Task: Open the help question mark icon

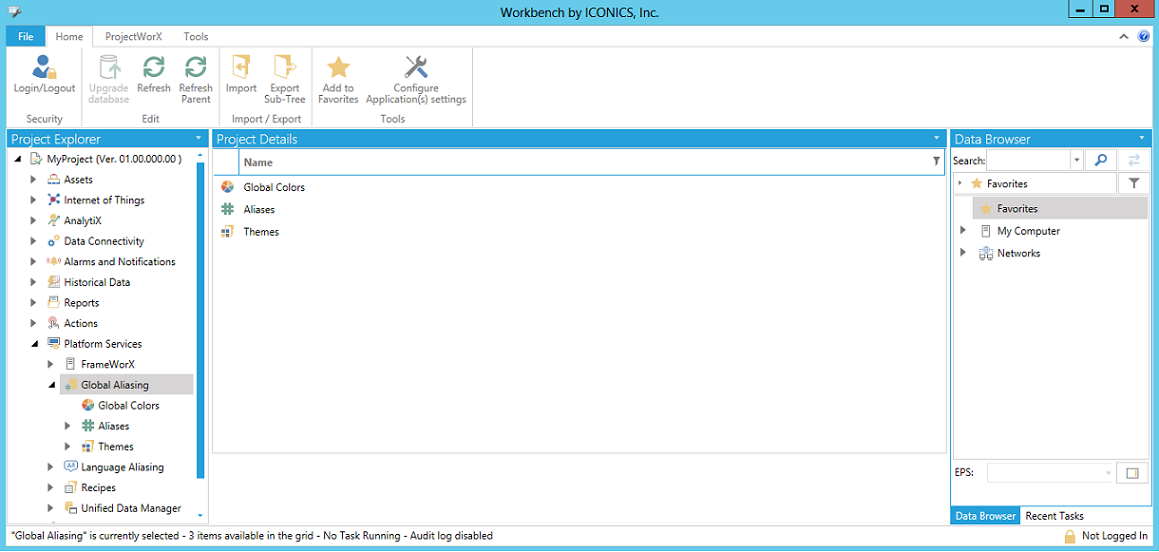Action: (x=1144, y=36)
